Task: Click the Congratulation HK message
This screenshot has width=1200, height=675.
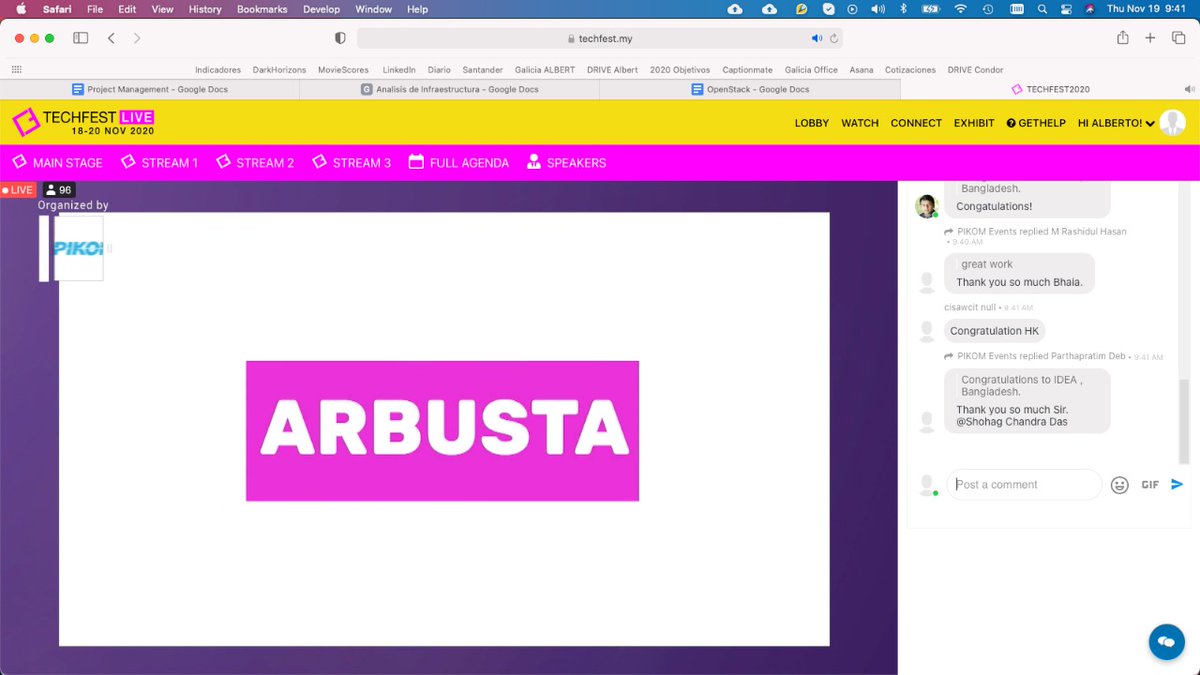Action: pos(994,331)
